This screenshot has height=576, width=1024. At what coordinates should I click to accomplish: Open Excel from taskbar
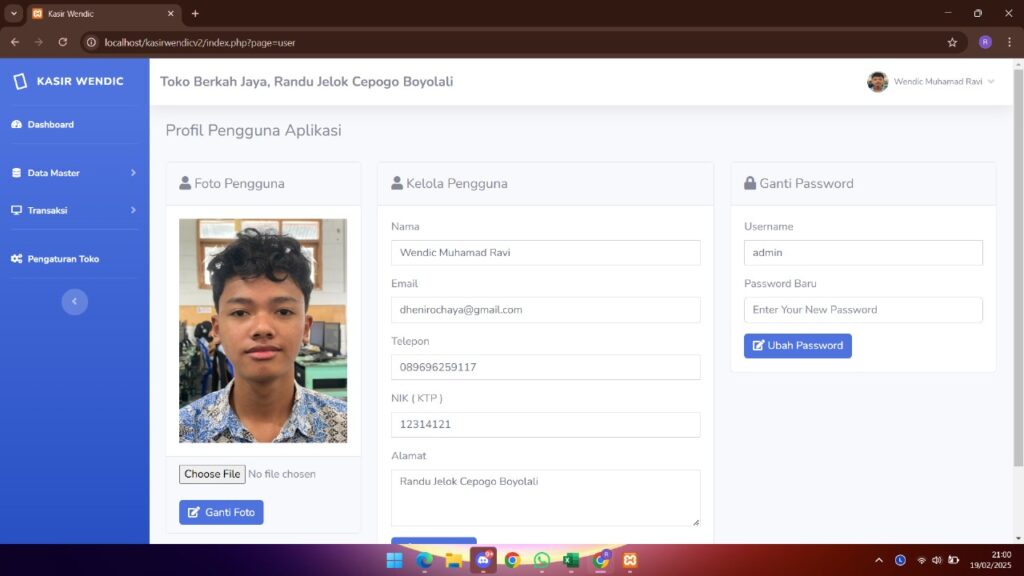[571, 560]
